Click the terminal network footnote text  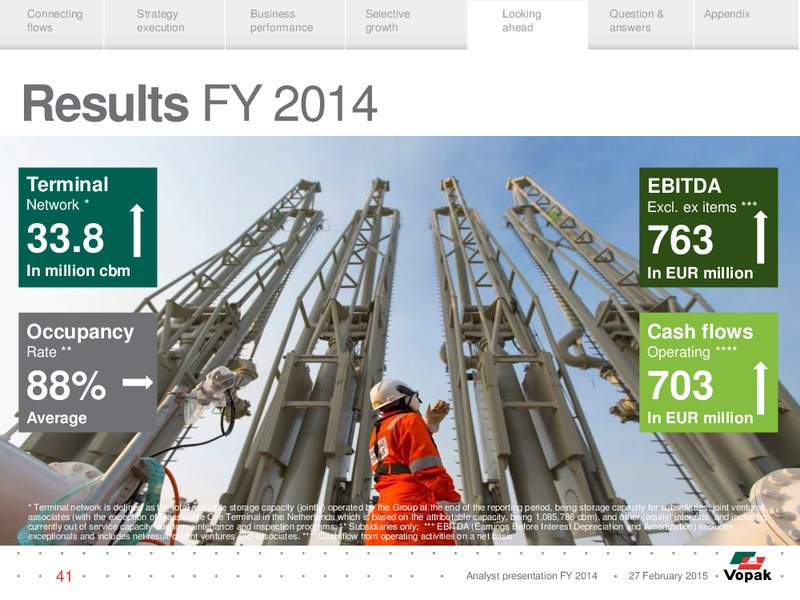[397, 522]
